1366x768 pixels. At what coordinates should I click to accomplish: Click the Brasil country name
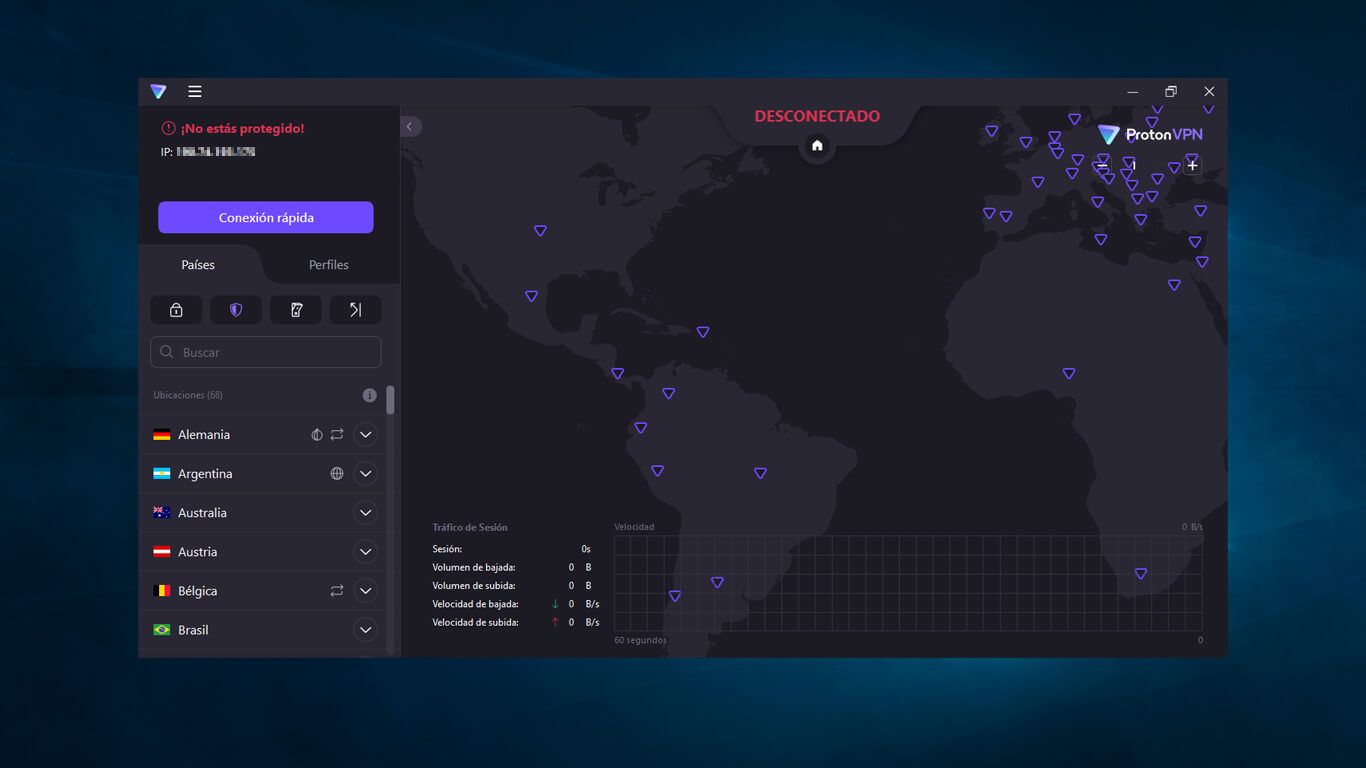(x=193, y=630)
